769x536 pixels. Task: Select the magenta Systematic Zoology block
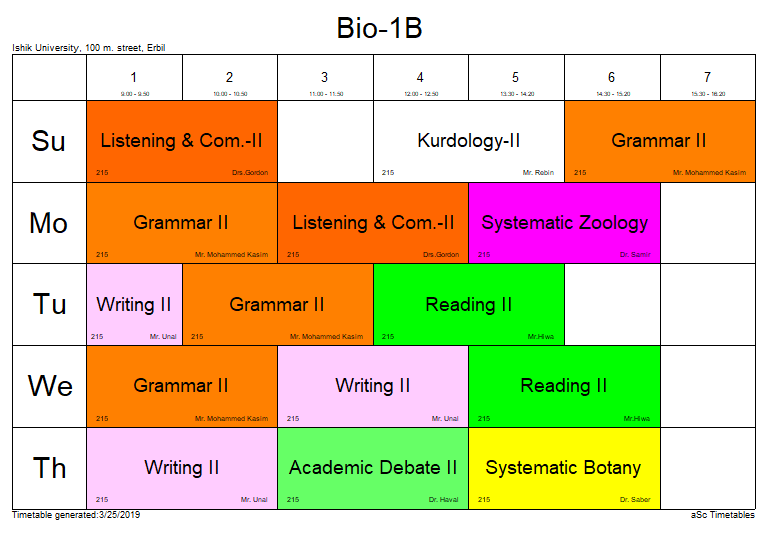click(564, 223)
